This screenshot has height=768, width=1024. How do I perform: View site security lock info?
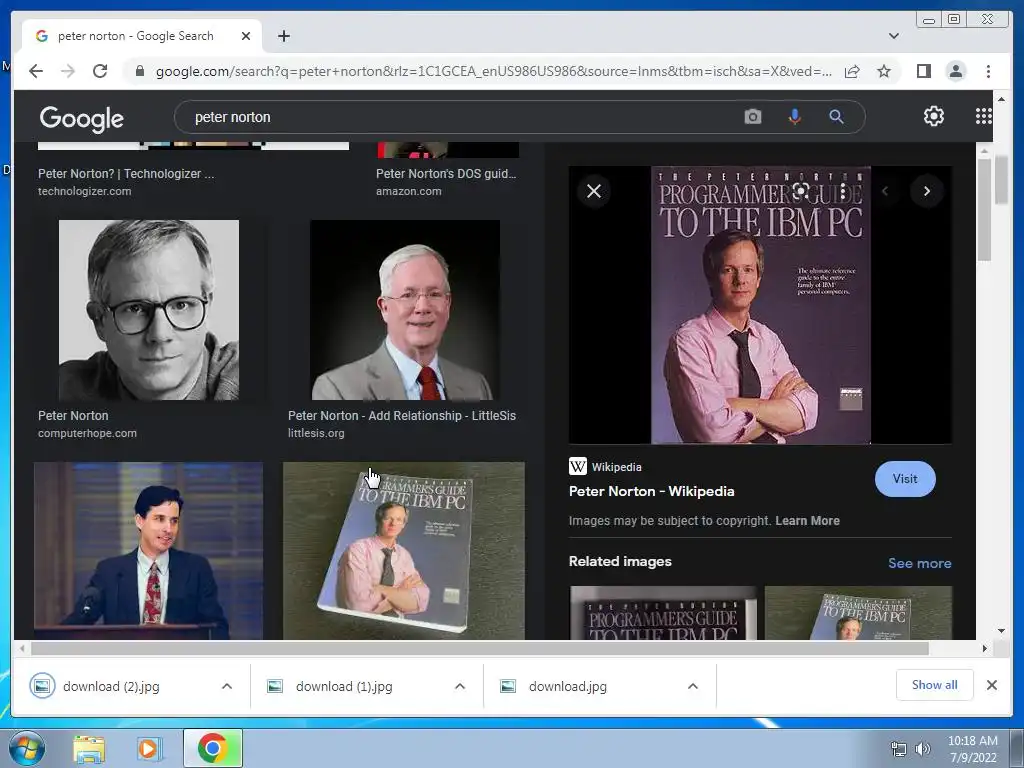coord(139,71)
